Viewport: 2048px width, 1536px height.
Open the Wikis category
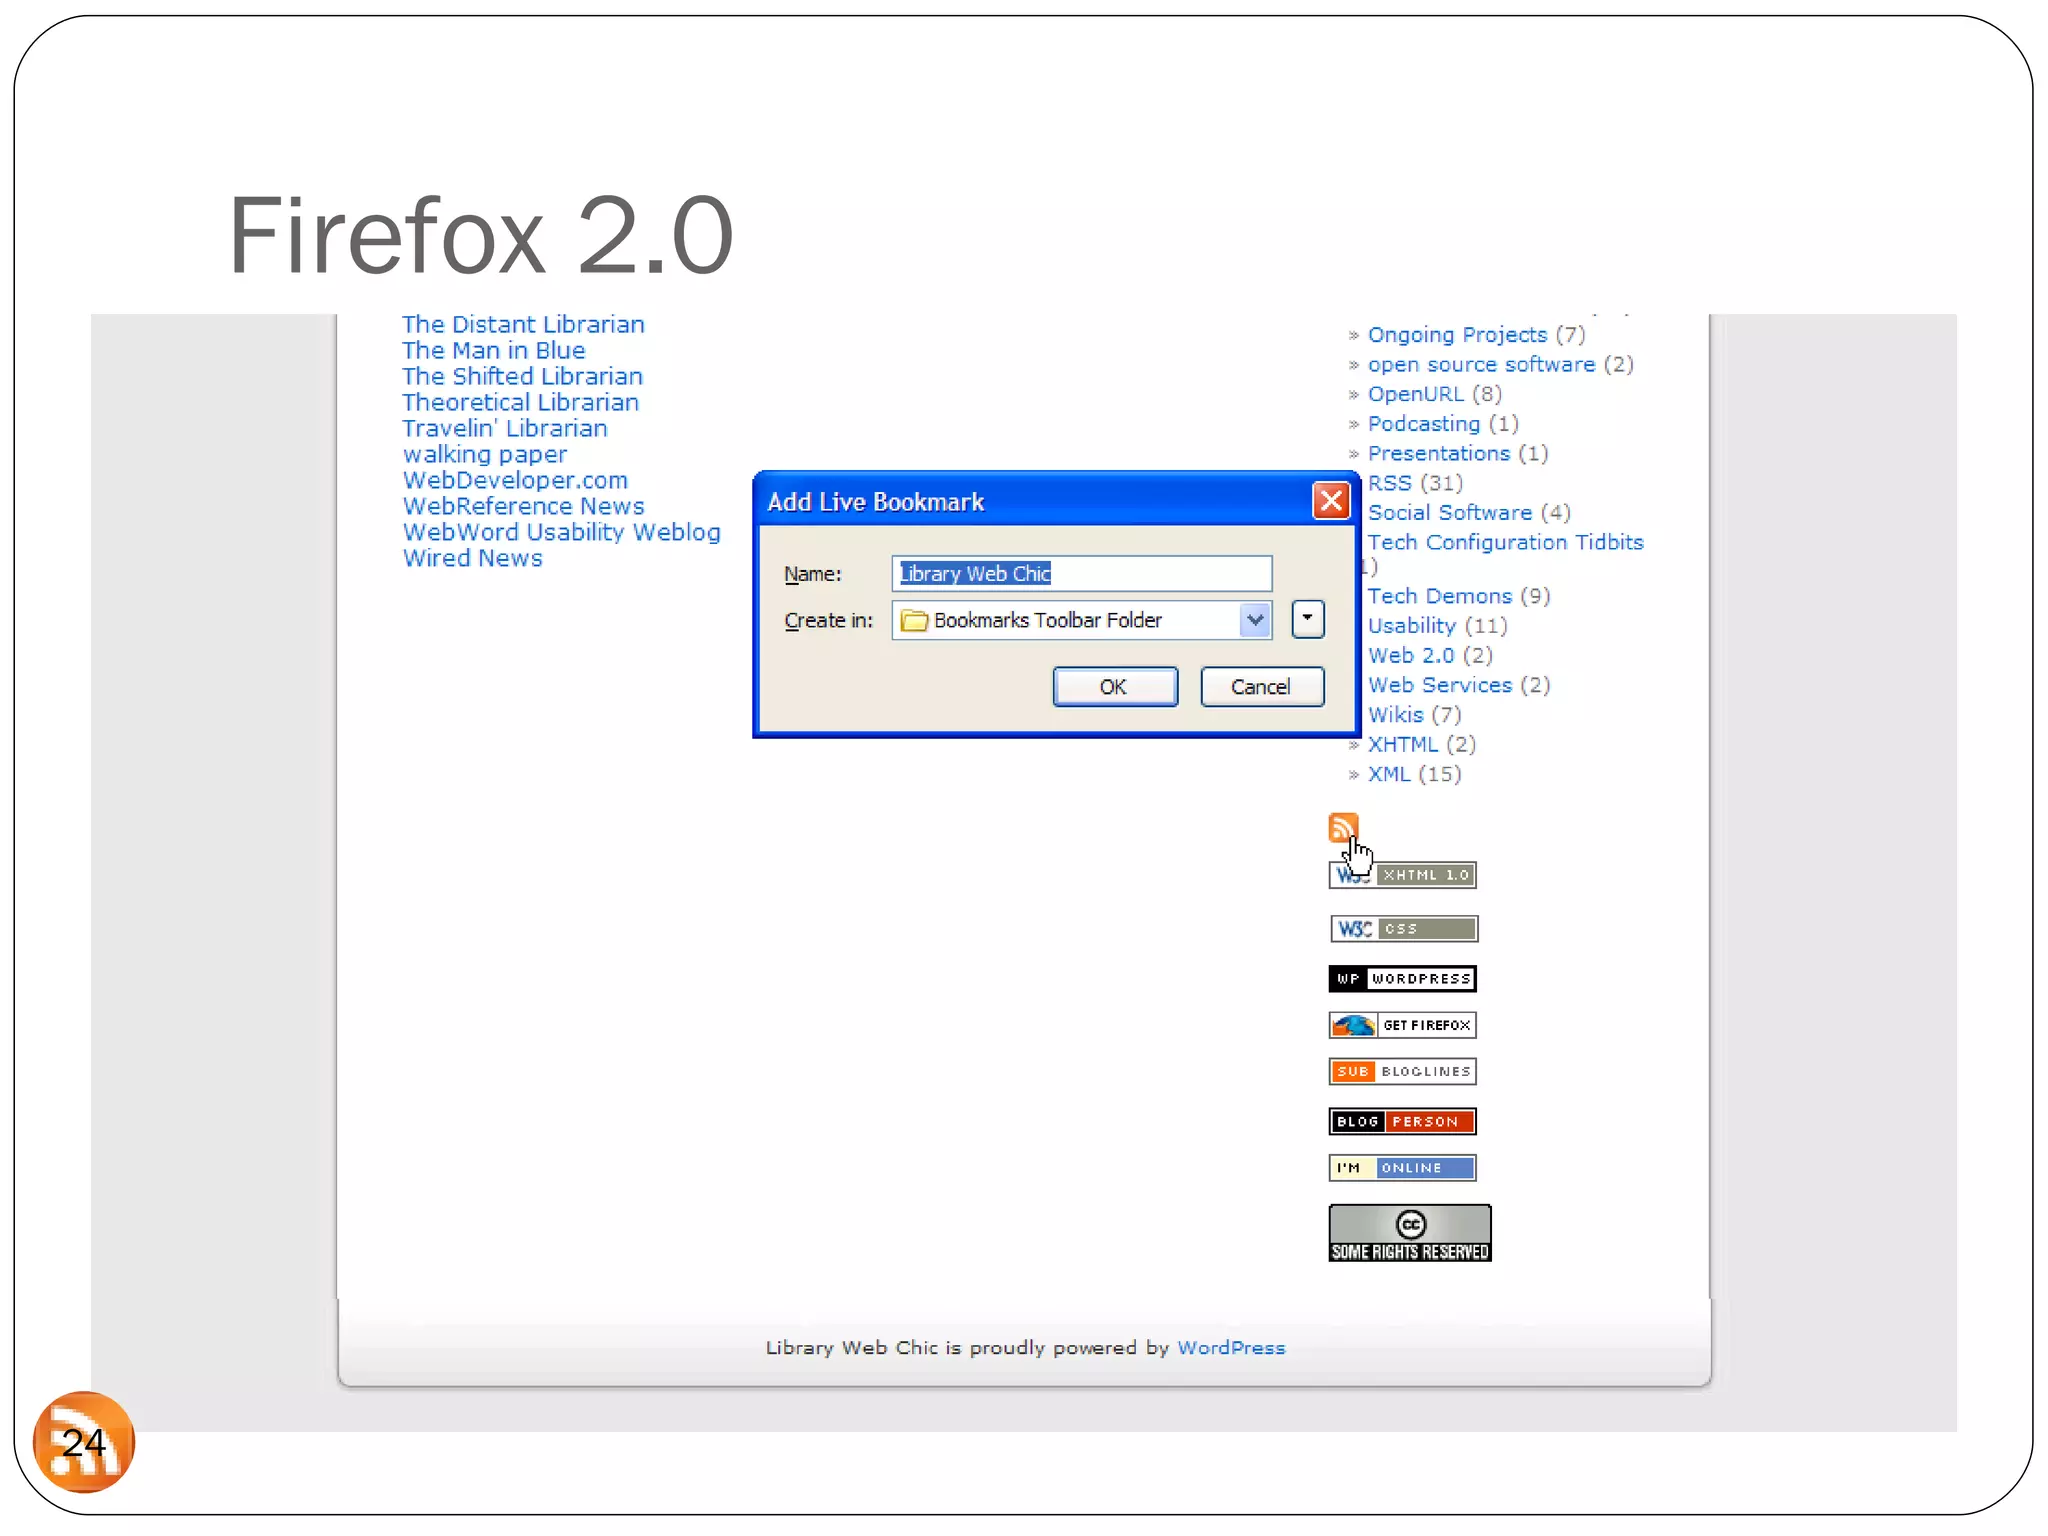[1396, 715]
